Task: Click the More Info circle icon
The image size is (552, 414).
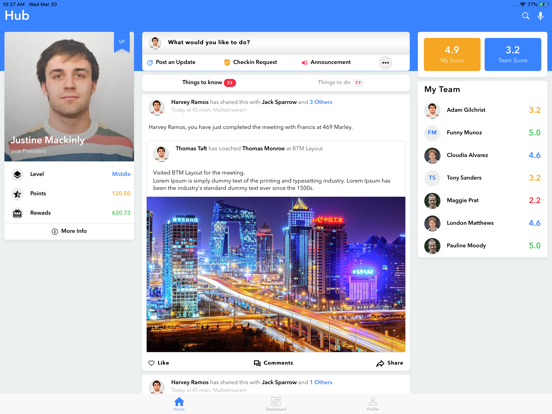Action: coord(55,231)
